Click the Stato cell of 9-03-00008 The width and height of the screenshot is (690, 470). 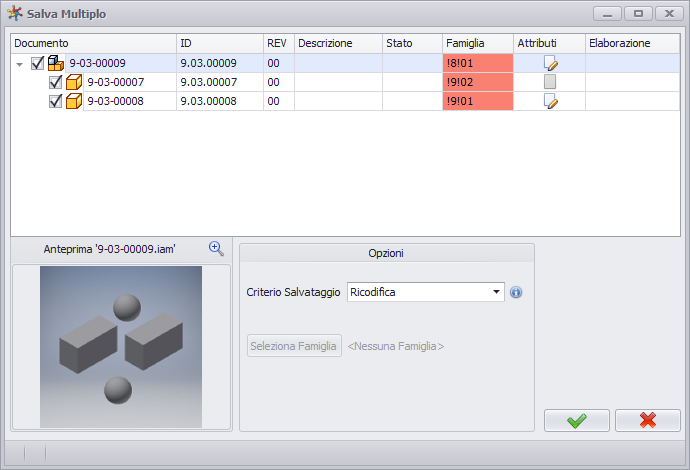412,101
